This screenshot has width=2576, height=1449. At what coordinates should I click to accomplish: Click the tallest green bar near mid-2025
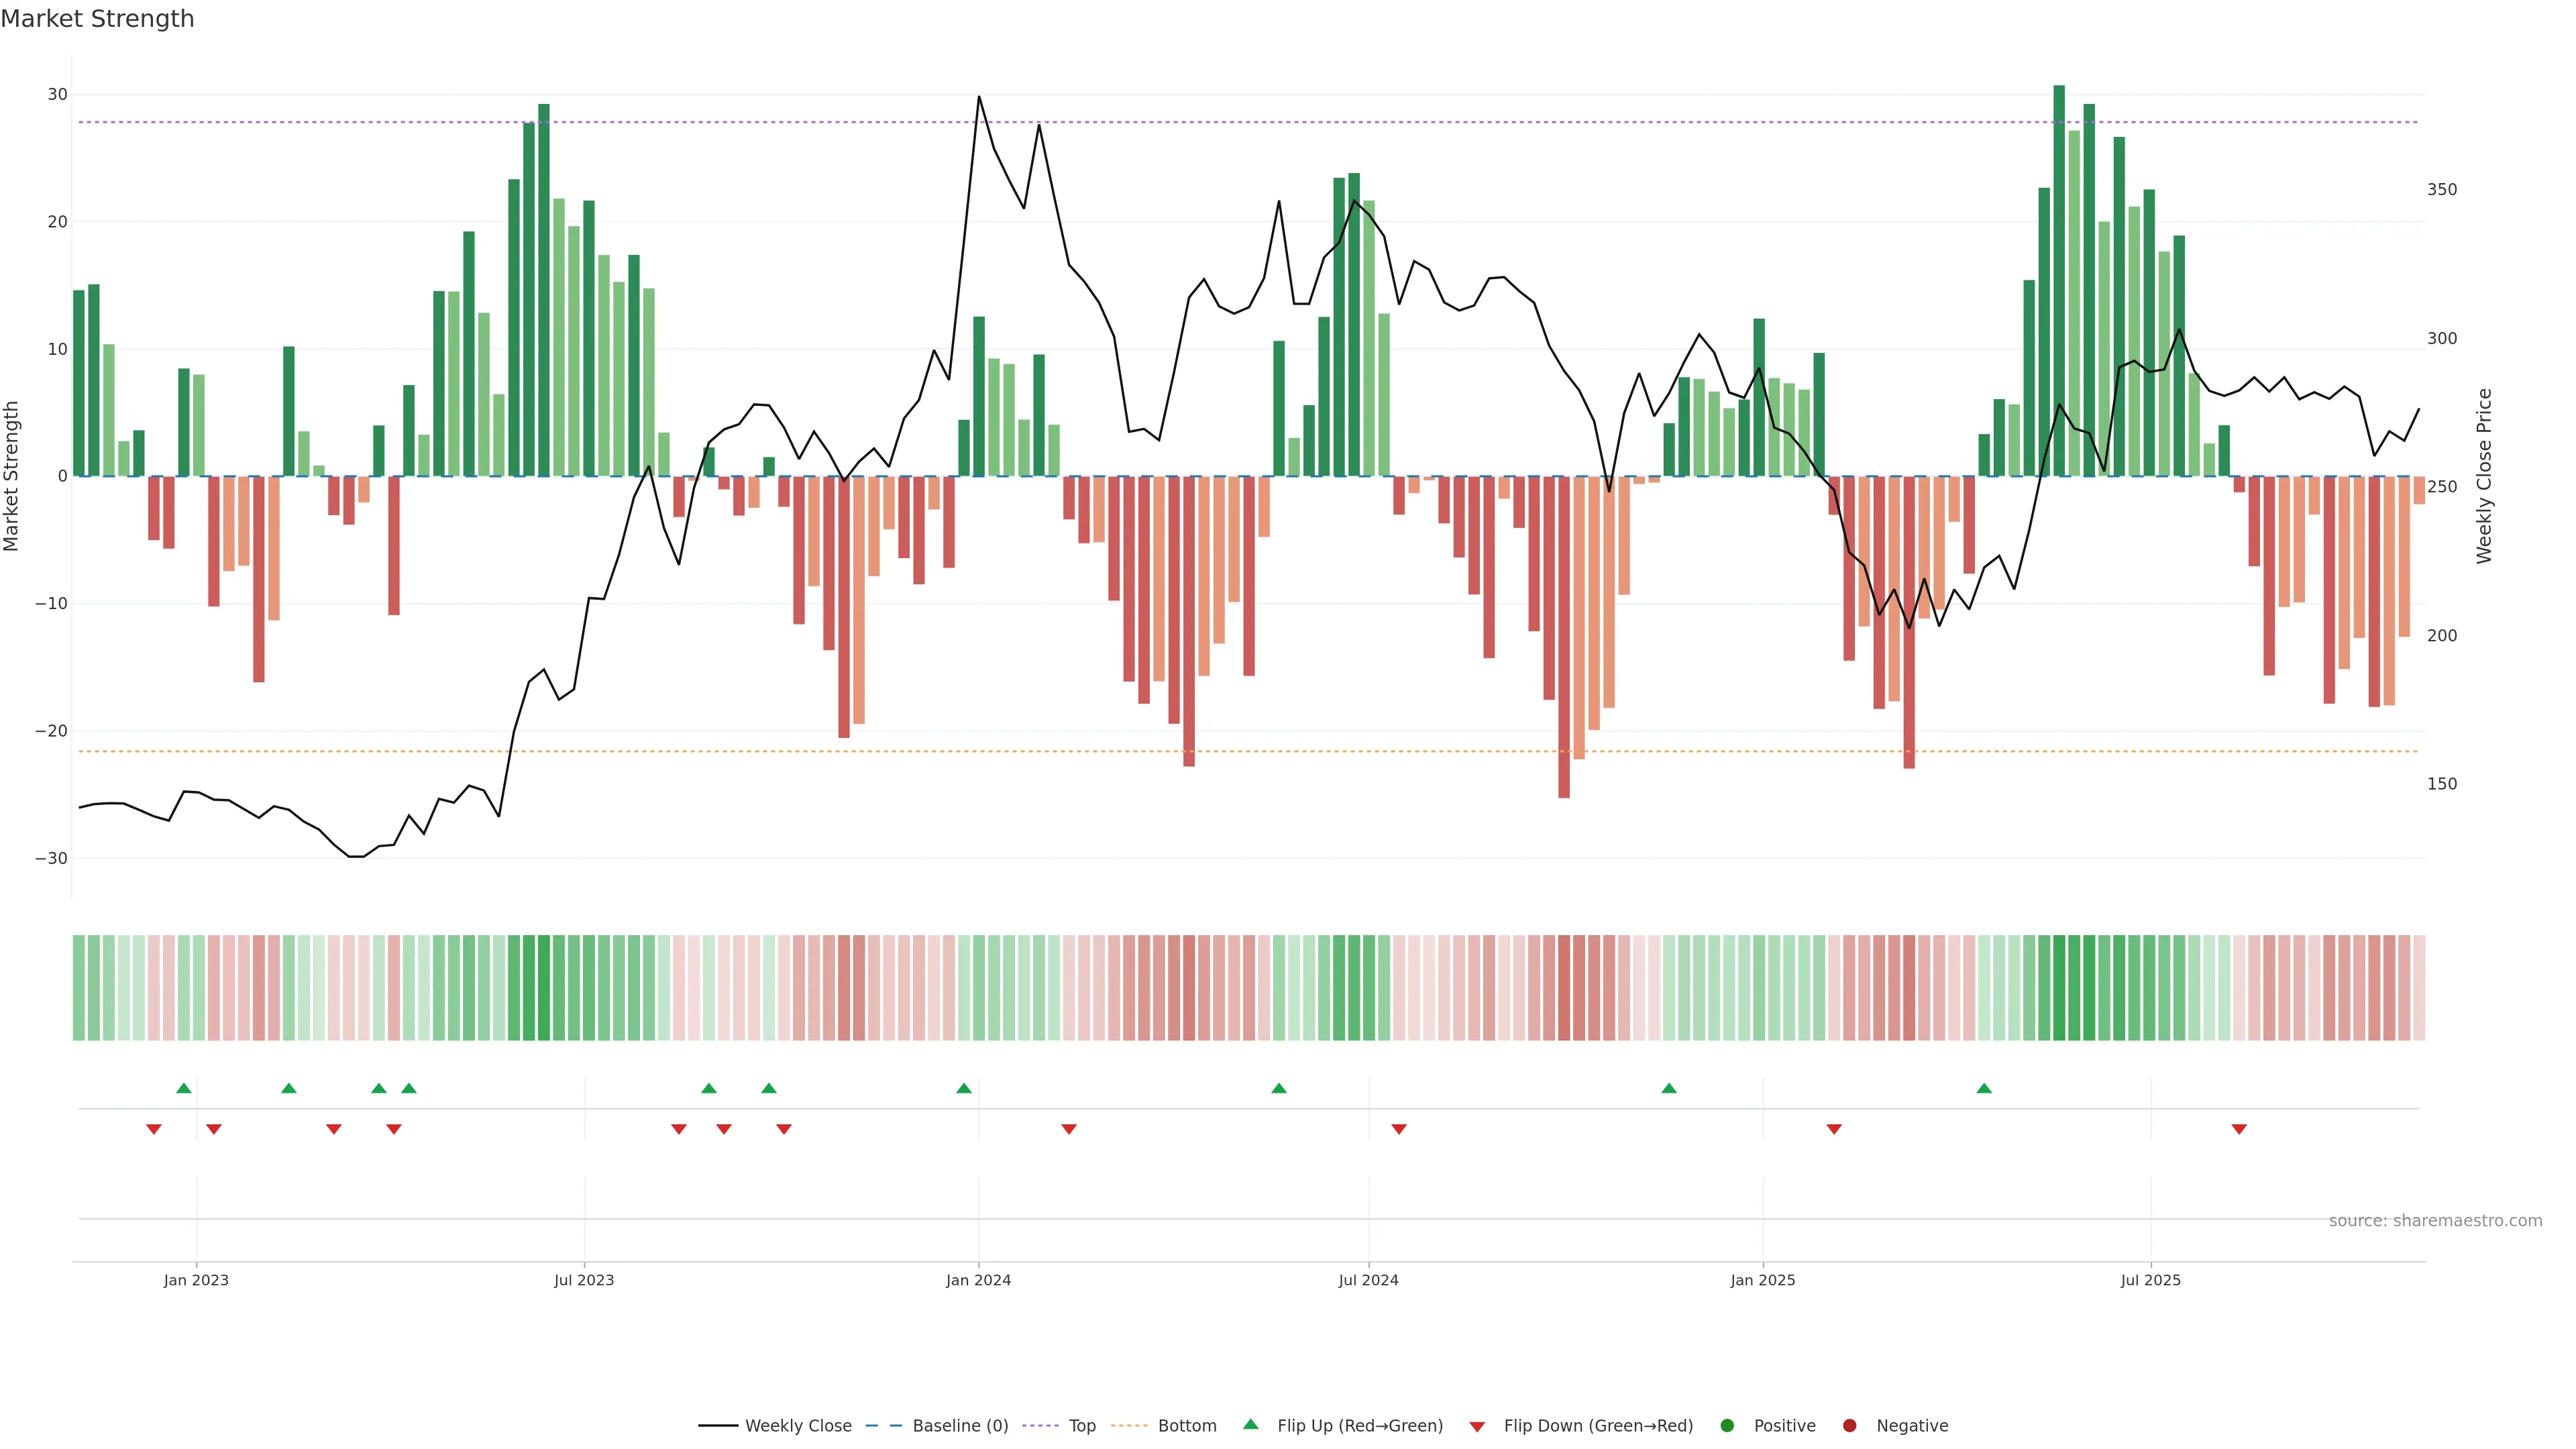point(2059,280)
